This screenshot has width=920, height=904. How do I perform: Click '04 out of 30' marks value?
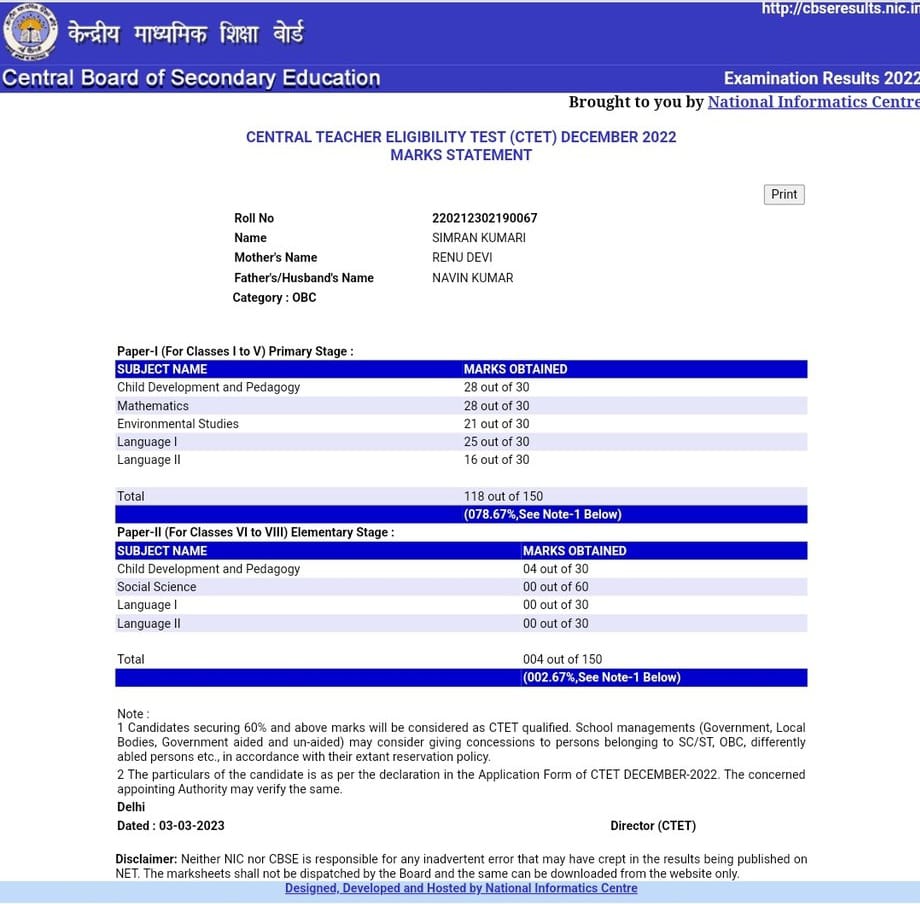pos(556,569)
